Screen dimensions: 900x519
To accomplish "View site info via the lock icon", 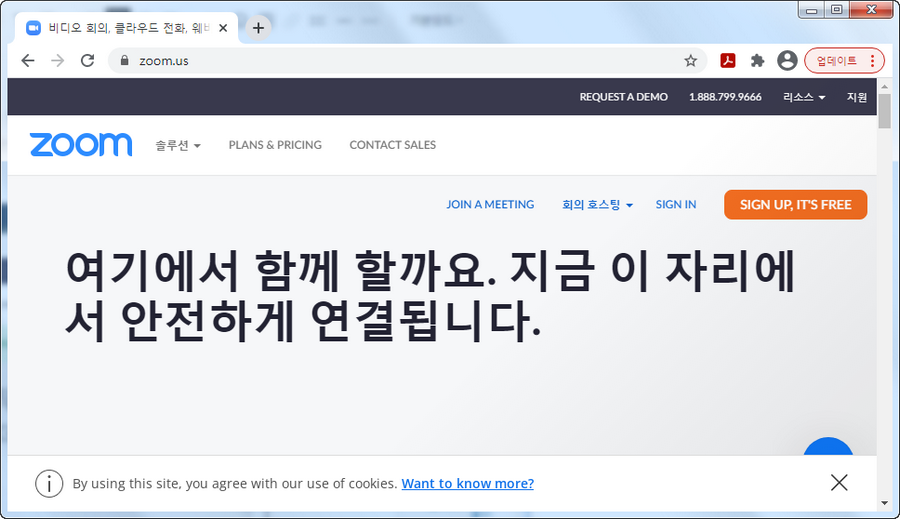I will 124,60.
